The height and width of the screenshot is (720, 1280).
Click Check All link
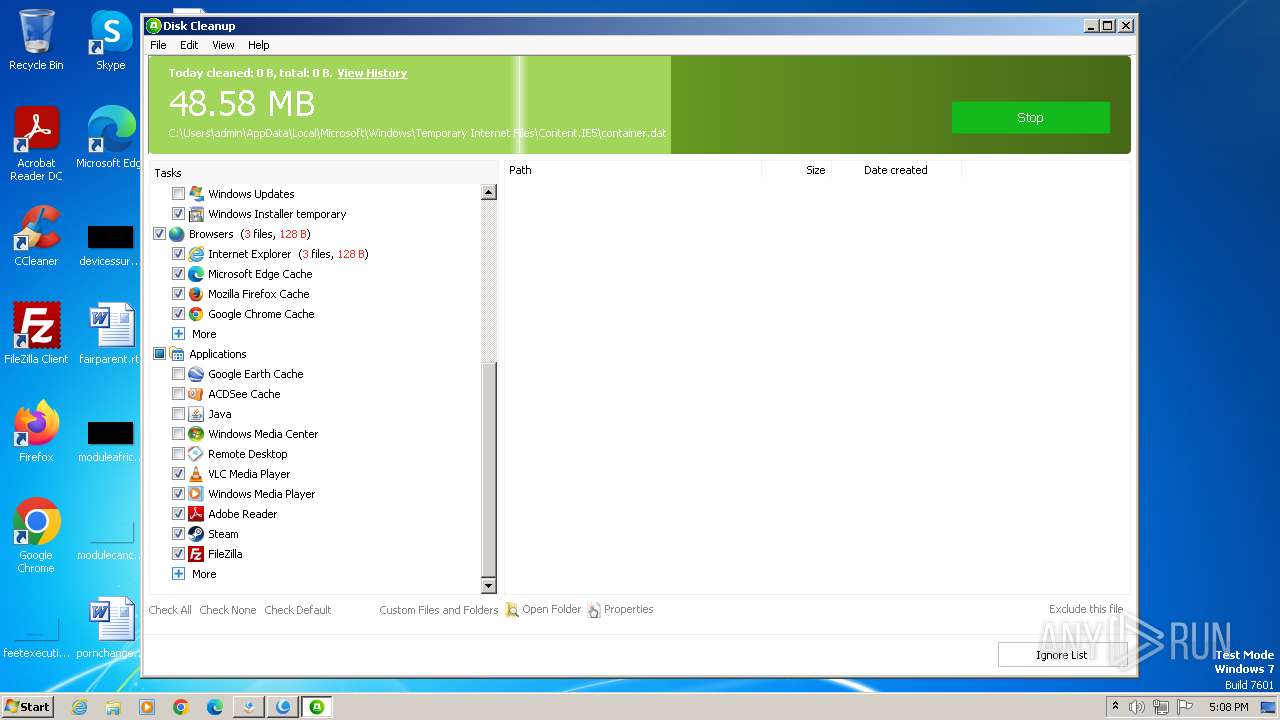(170, 610)
